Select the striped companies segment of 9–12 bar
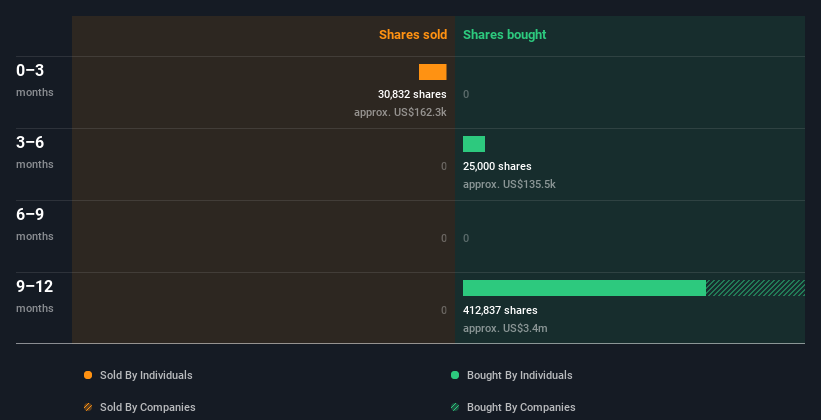 pyautogui.click(x=755, y=288)
